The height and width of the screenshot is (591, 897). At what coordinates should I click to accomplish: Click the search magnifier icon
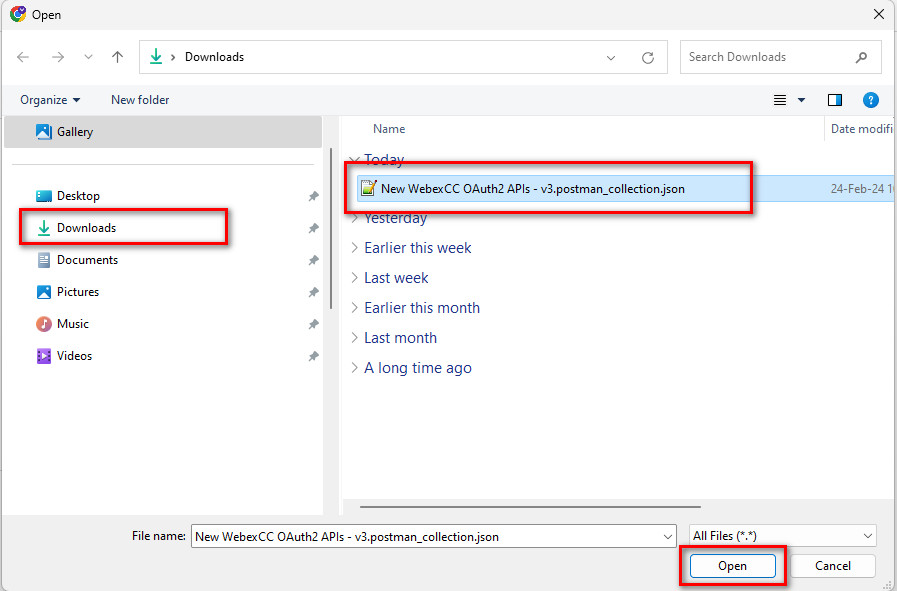(861, 57)
